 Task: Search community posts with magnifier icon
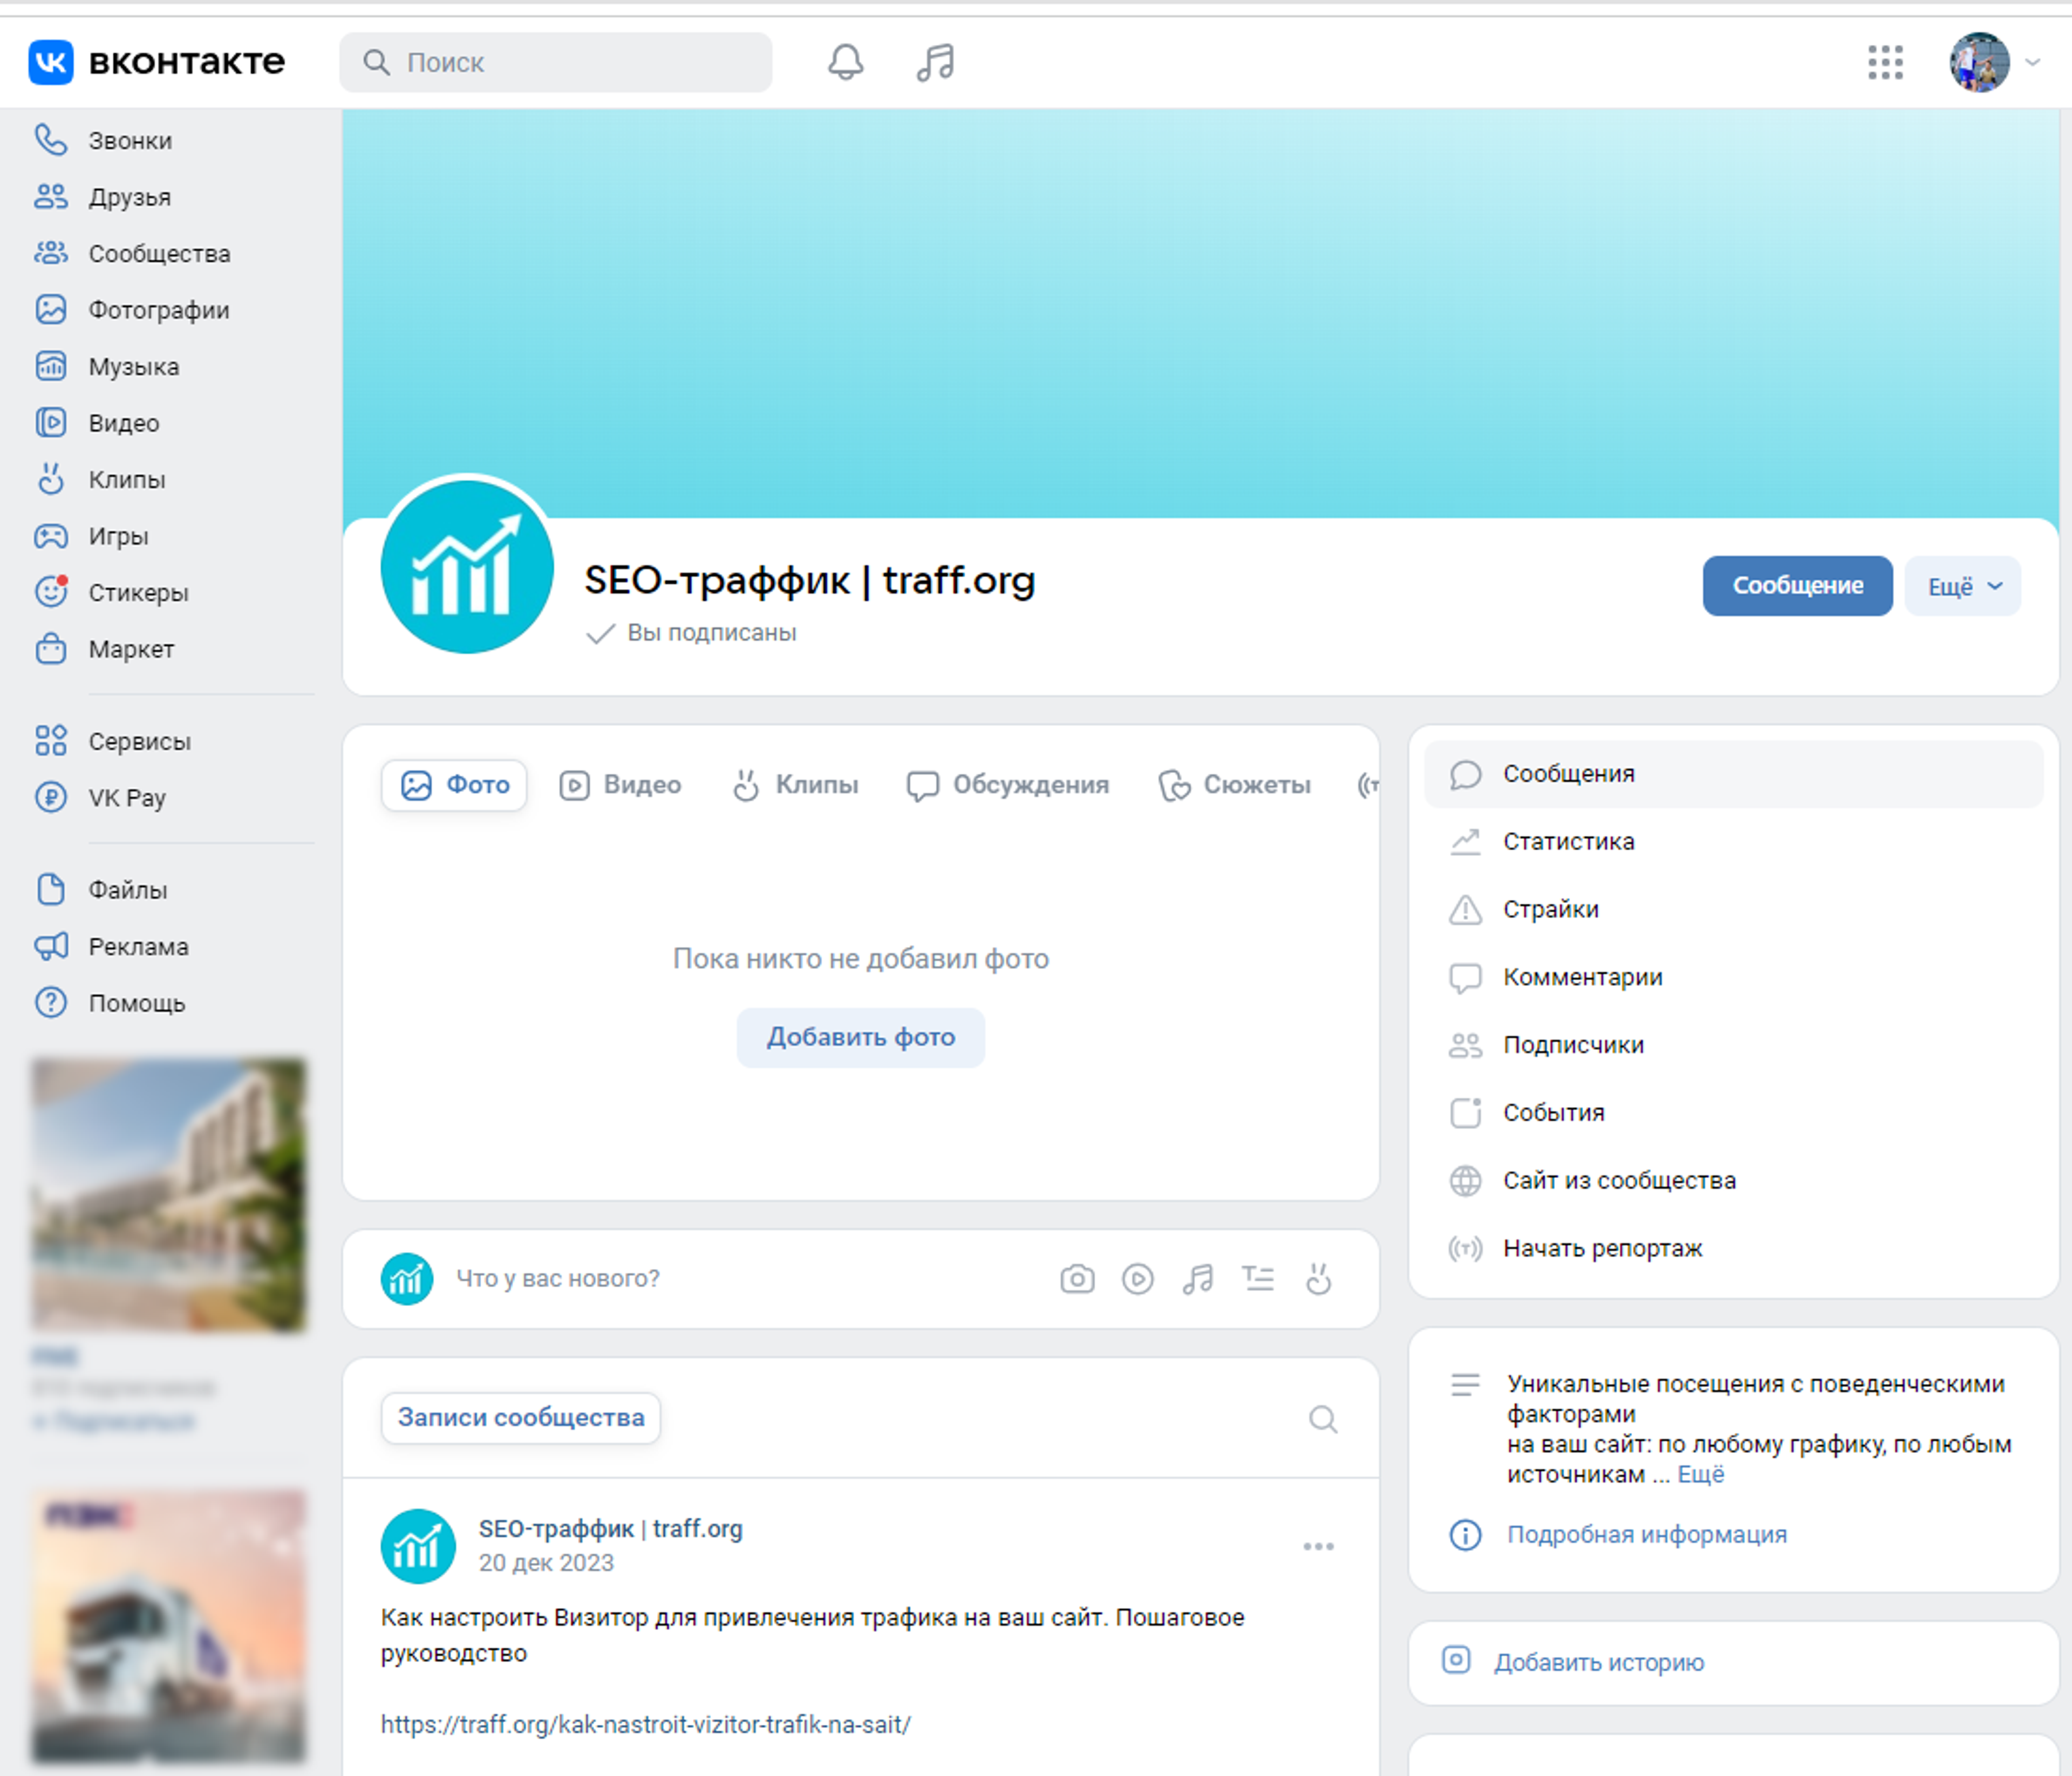pos(1323,1418)
